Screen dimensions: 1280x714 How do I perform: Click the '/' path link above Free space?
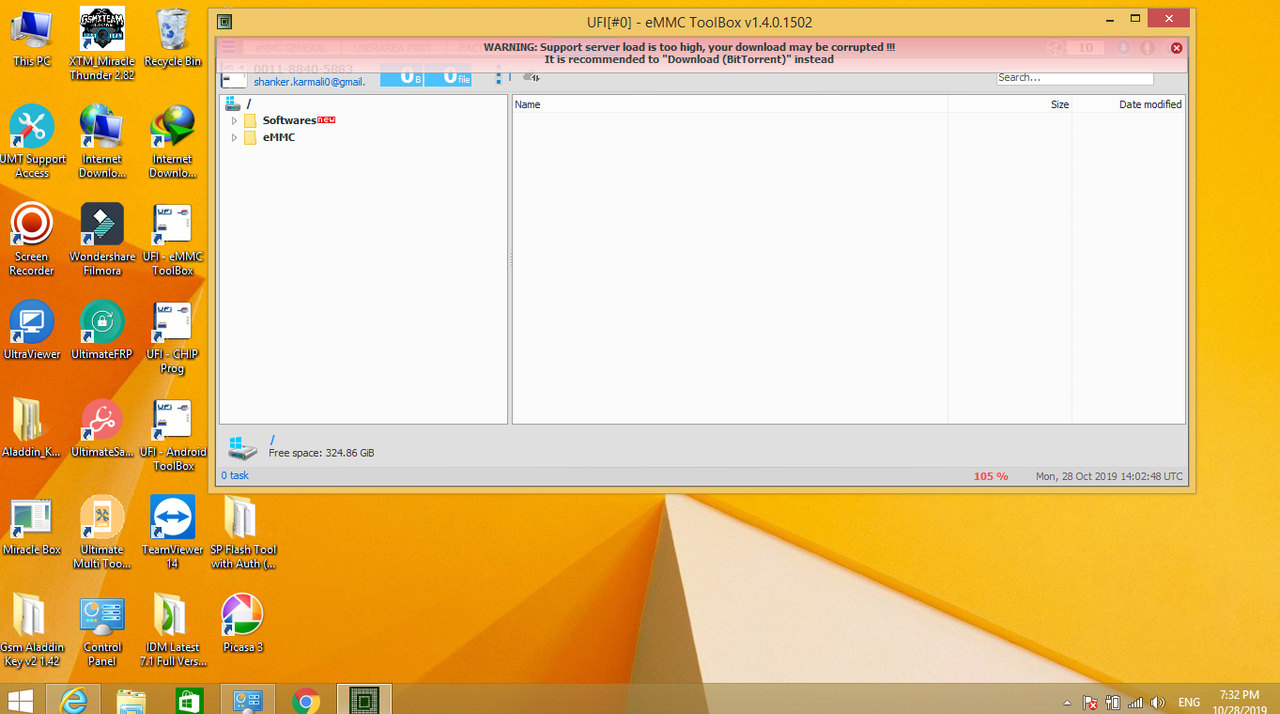(x=272, y=440)
